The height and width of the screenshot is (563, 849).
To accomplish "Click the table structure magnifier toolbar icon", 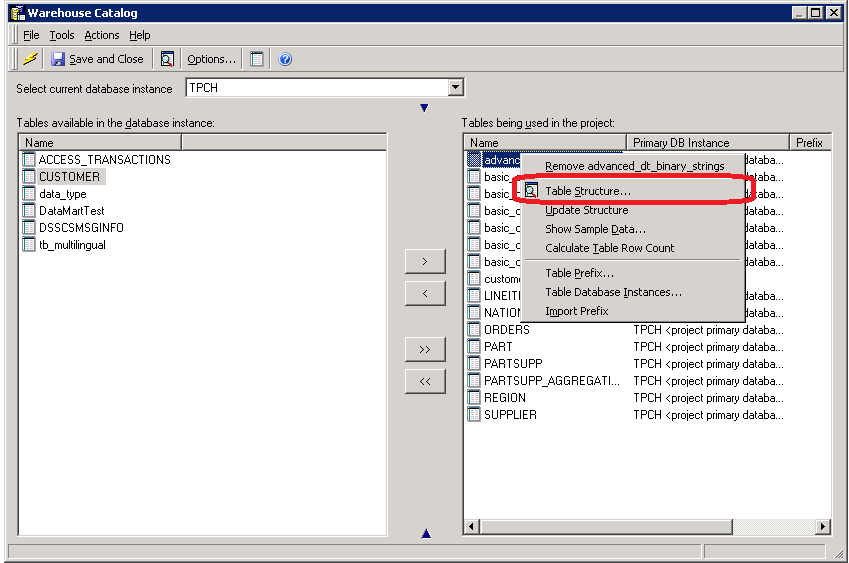I will coord(168,59).
